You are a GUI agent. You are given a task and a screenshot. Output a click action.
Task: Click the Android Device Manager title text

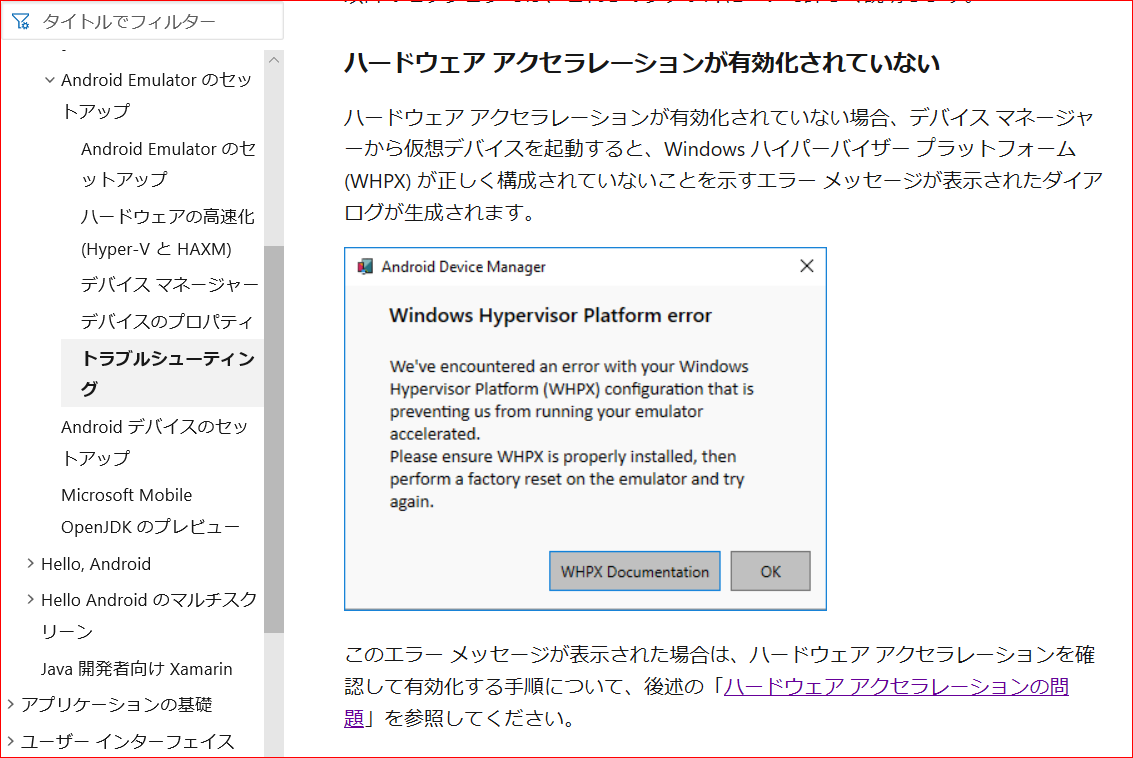click(464, 267)
